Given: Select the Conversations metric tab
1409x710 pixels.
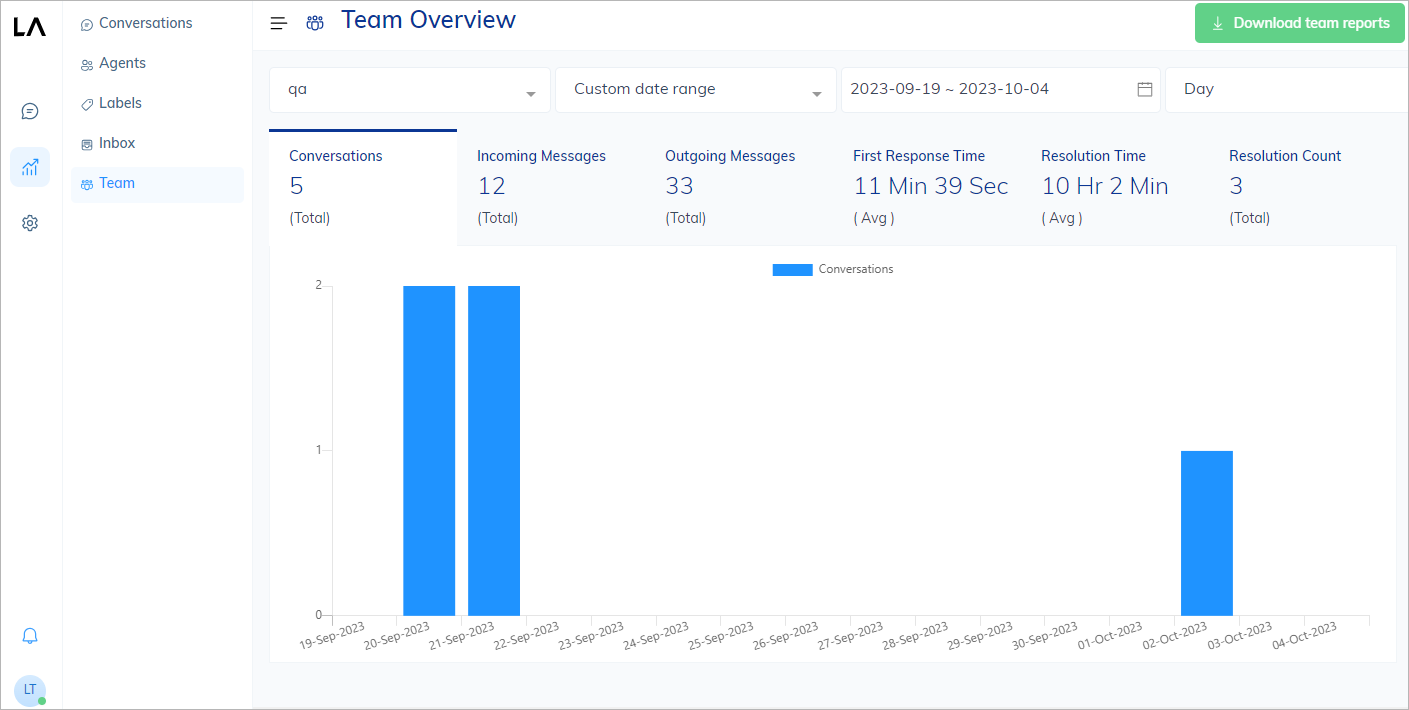Looking at the screenshot, I should 363,187.
